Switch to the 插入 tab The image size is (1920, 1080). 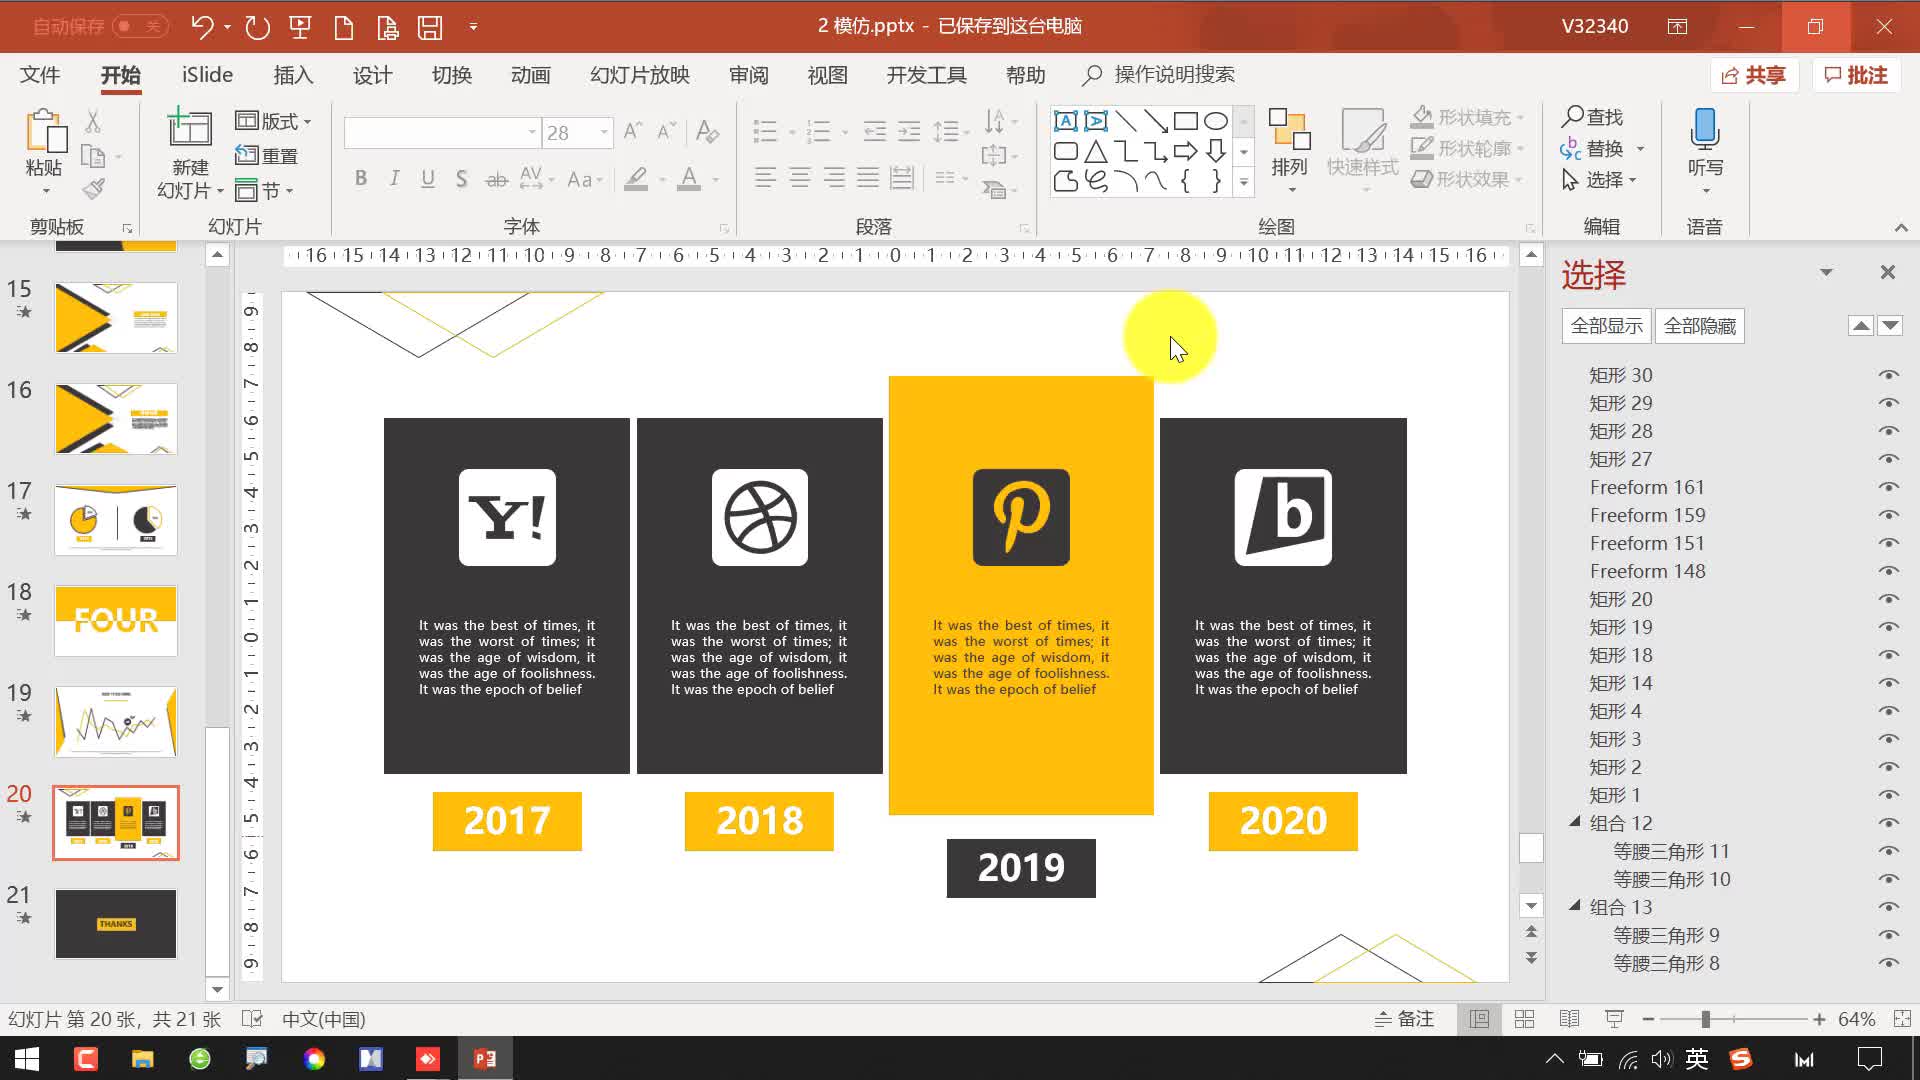tap(293, 75)
